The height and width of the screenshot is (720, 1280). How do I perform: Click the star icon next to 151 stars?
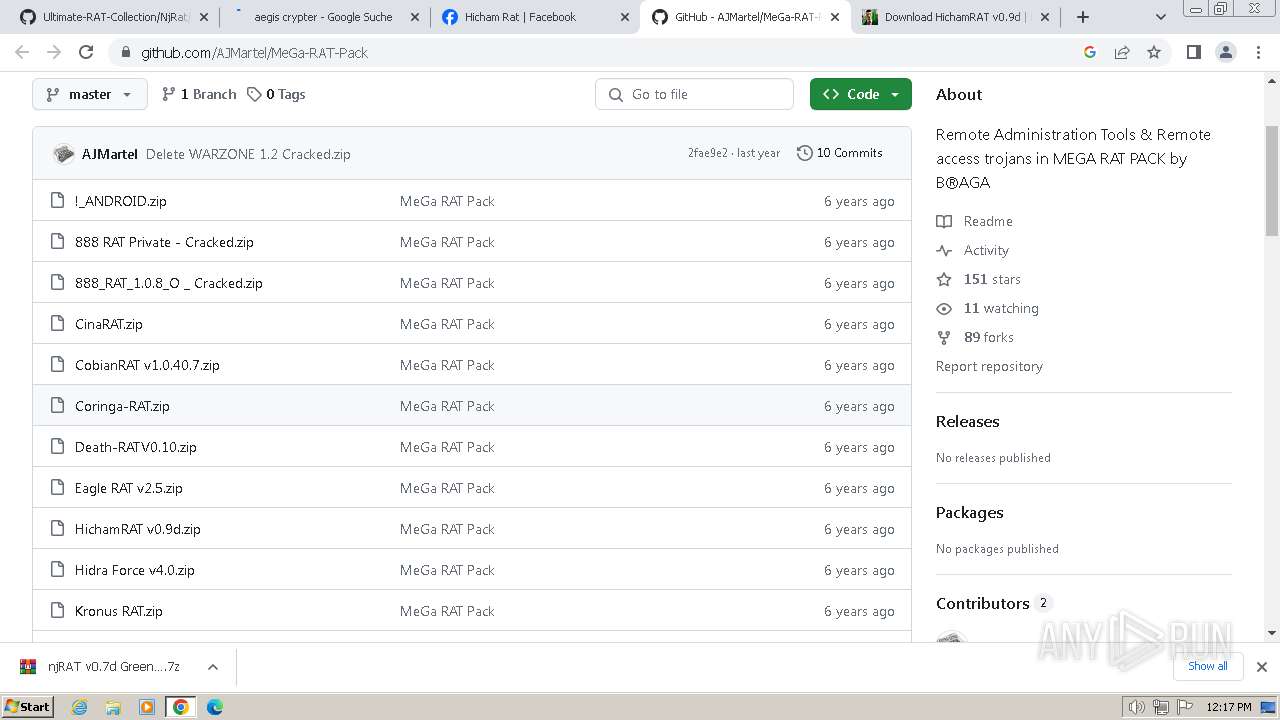click(x=944, y=279)
